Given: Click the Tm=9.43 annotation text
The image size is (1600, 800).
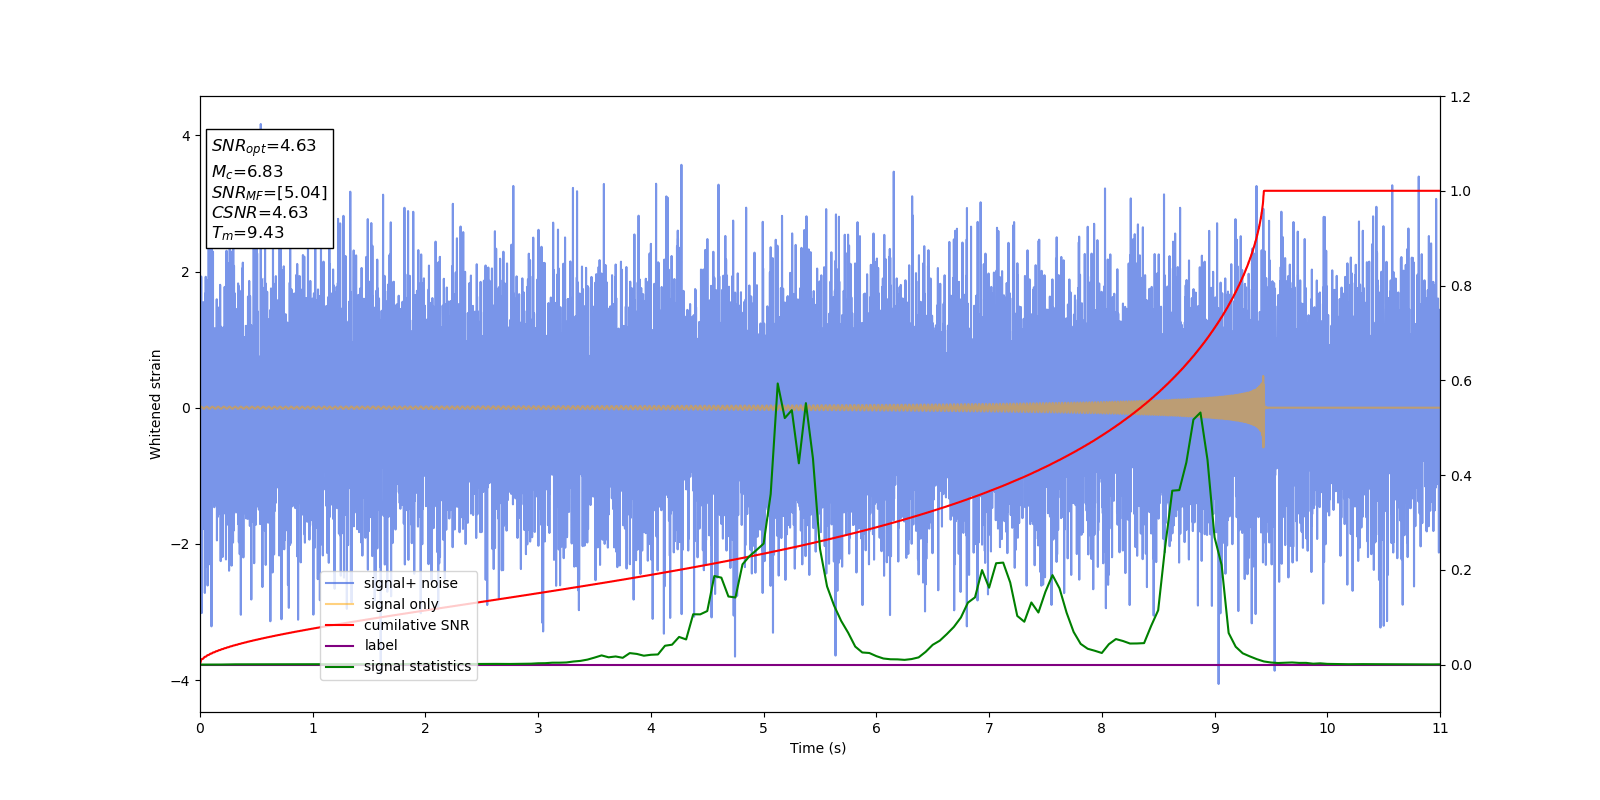Looking at the screenshot, I should (x=248, y=233).
